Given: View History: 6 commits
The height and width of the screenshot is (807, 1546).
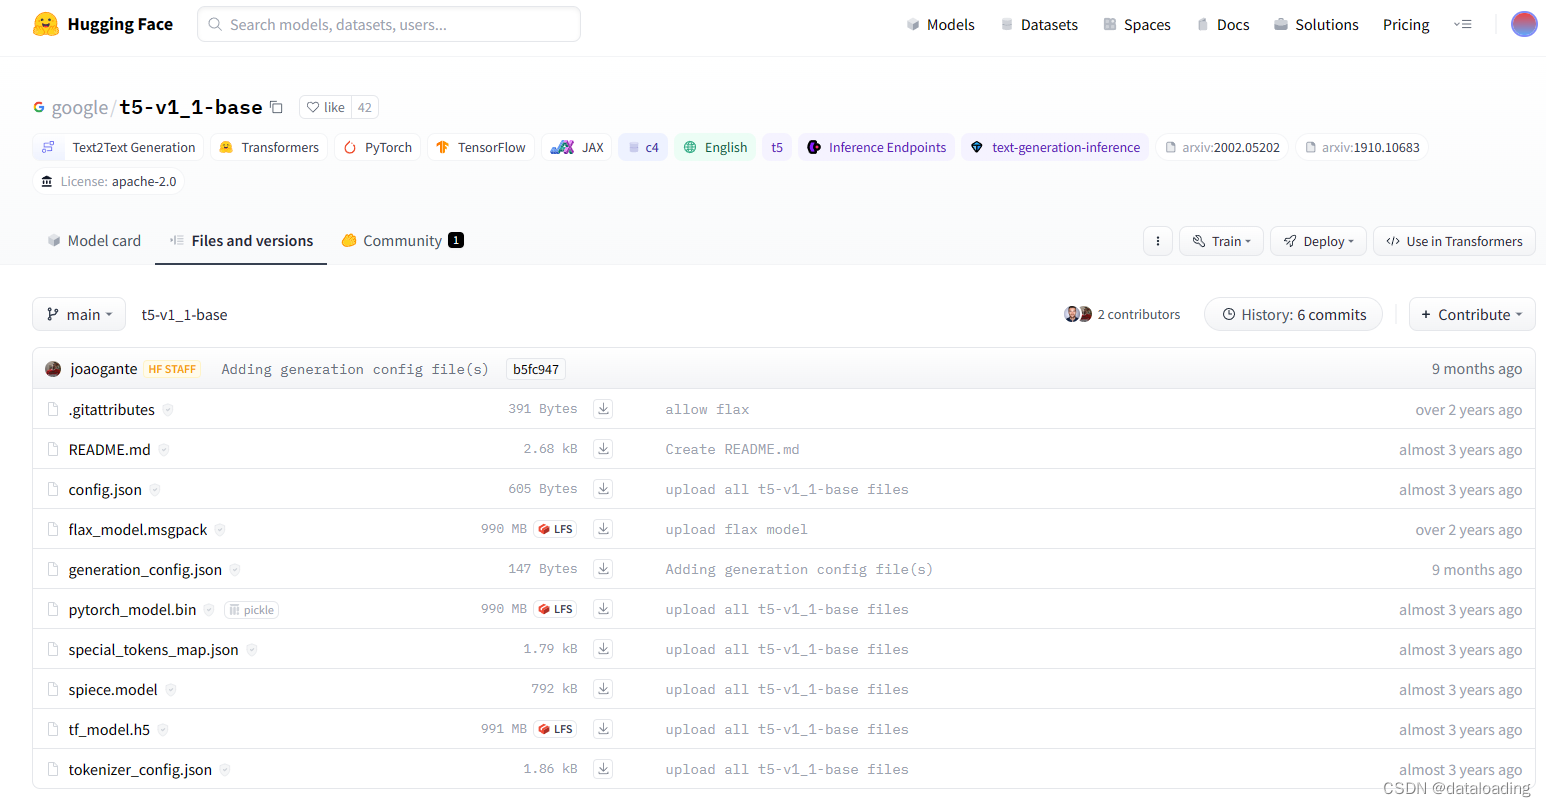Looking at the screenshot, I should (x=1293, y=314).
